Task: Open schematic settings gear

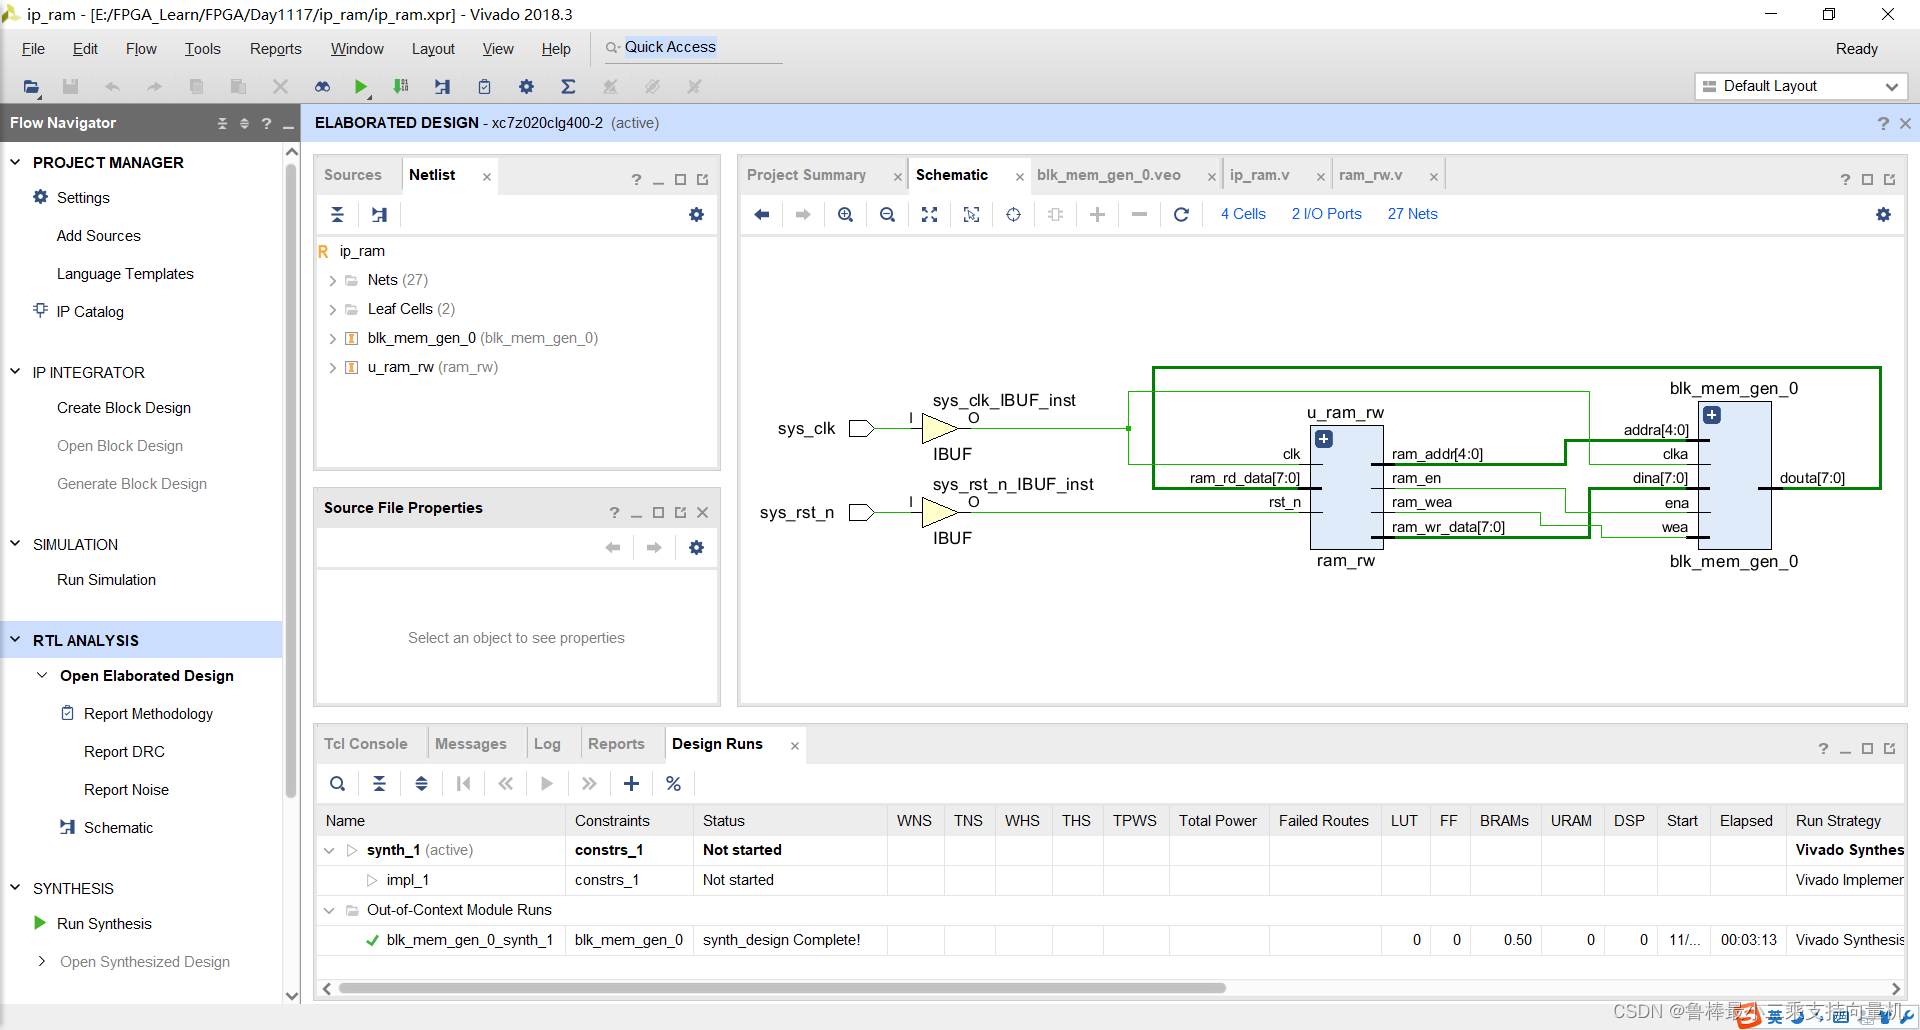Action: 1883,215
